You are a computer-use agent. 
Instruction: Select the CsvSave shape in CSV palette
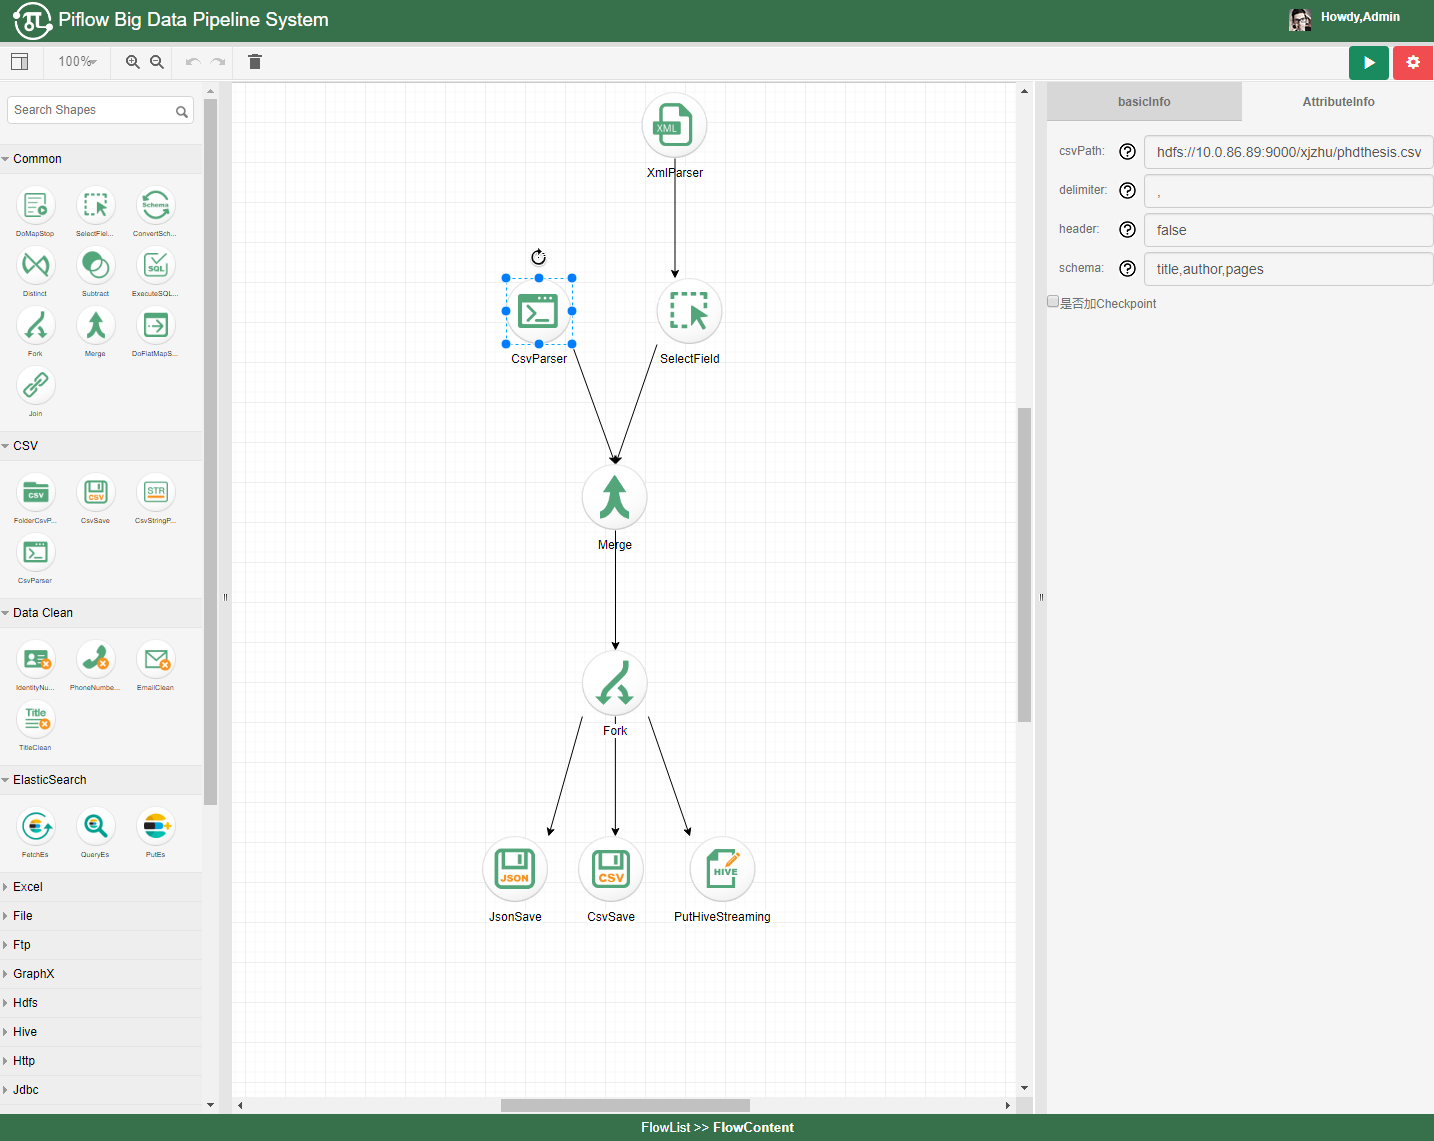96,493
